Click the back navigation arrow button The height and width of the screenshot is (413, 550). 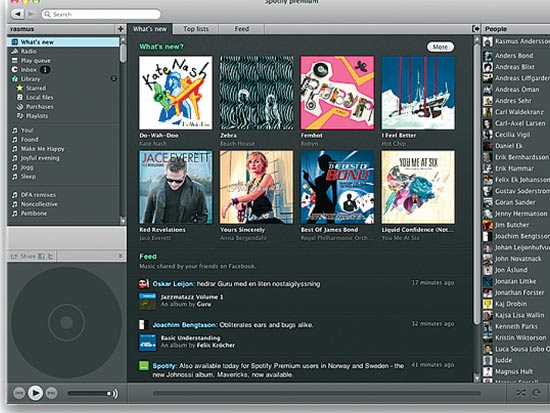tap(18, 14)
